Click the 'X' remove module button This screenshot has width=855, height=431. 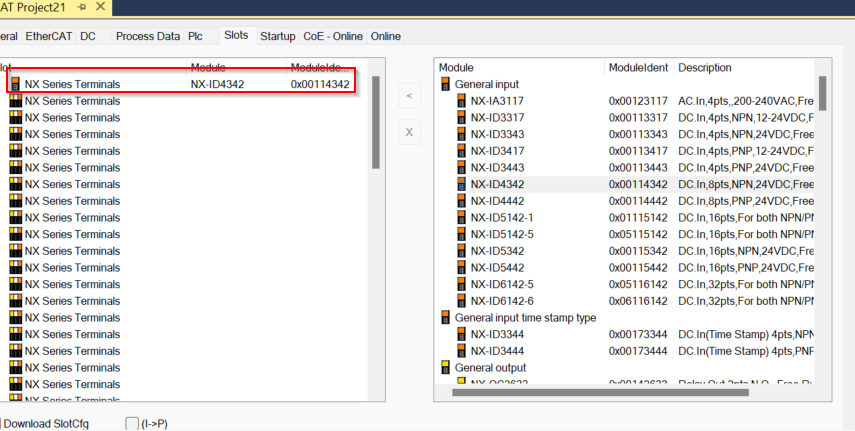coord(409,133)
